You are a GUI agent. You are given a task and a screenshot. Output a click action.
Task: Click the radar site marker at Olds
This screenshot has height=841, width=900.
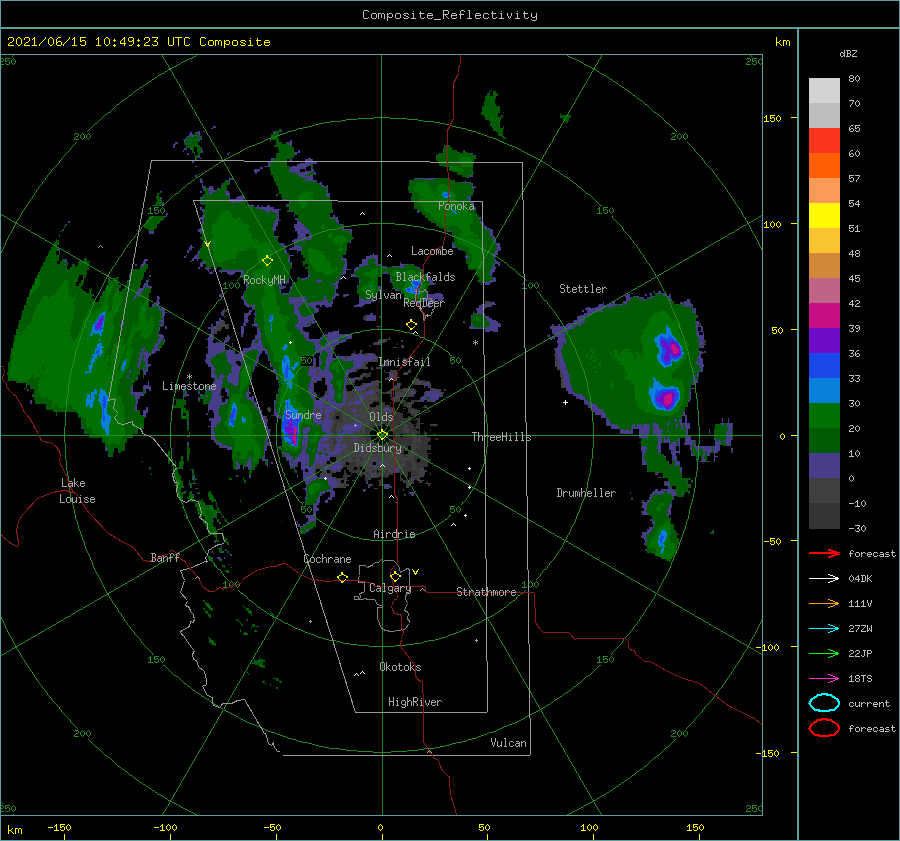[x=382, y=435]
